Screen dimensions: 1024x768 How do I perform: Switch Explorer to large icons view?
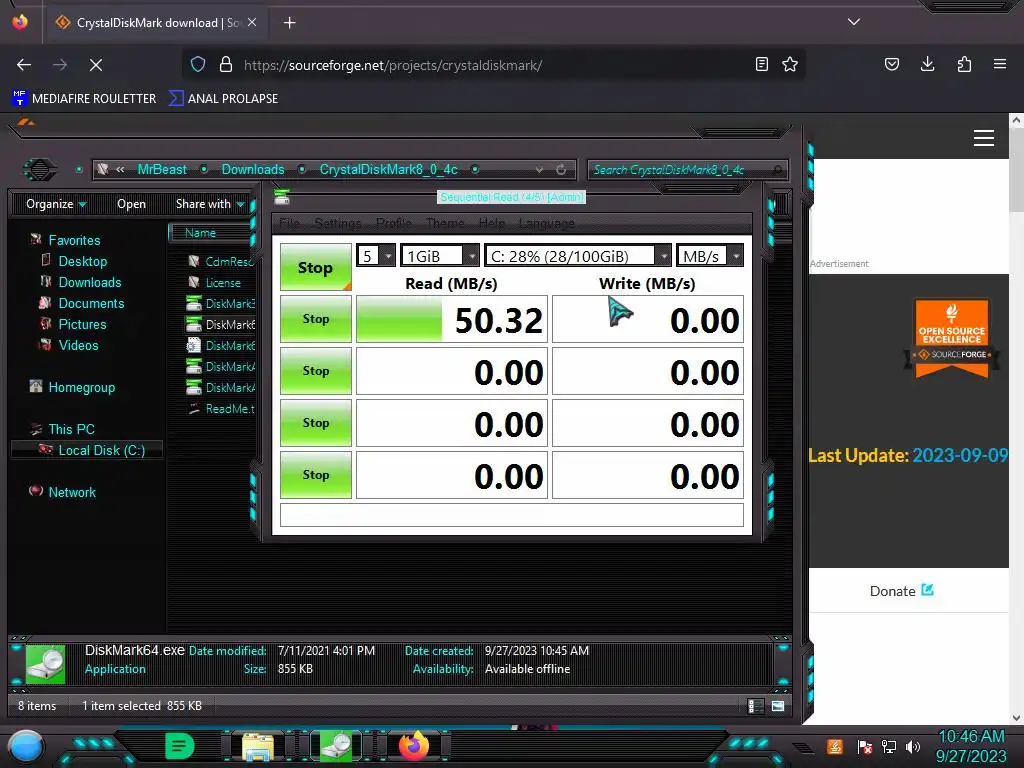[x=778, y=706]
